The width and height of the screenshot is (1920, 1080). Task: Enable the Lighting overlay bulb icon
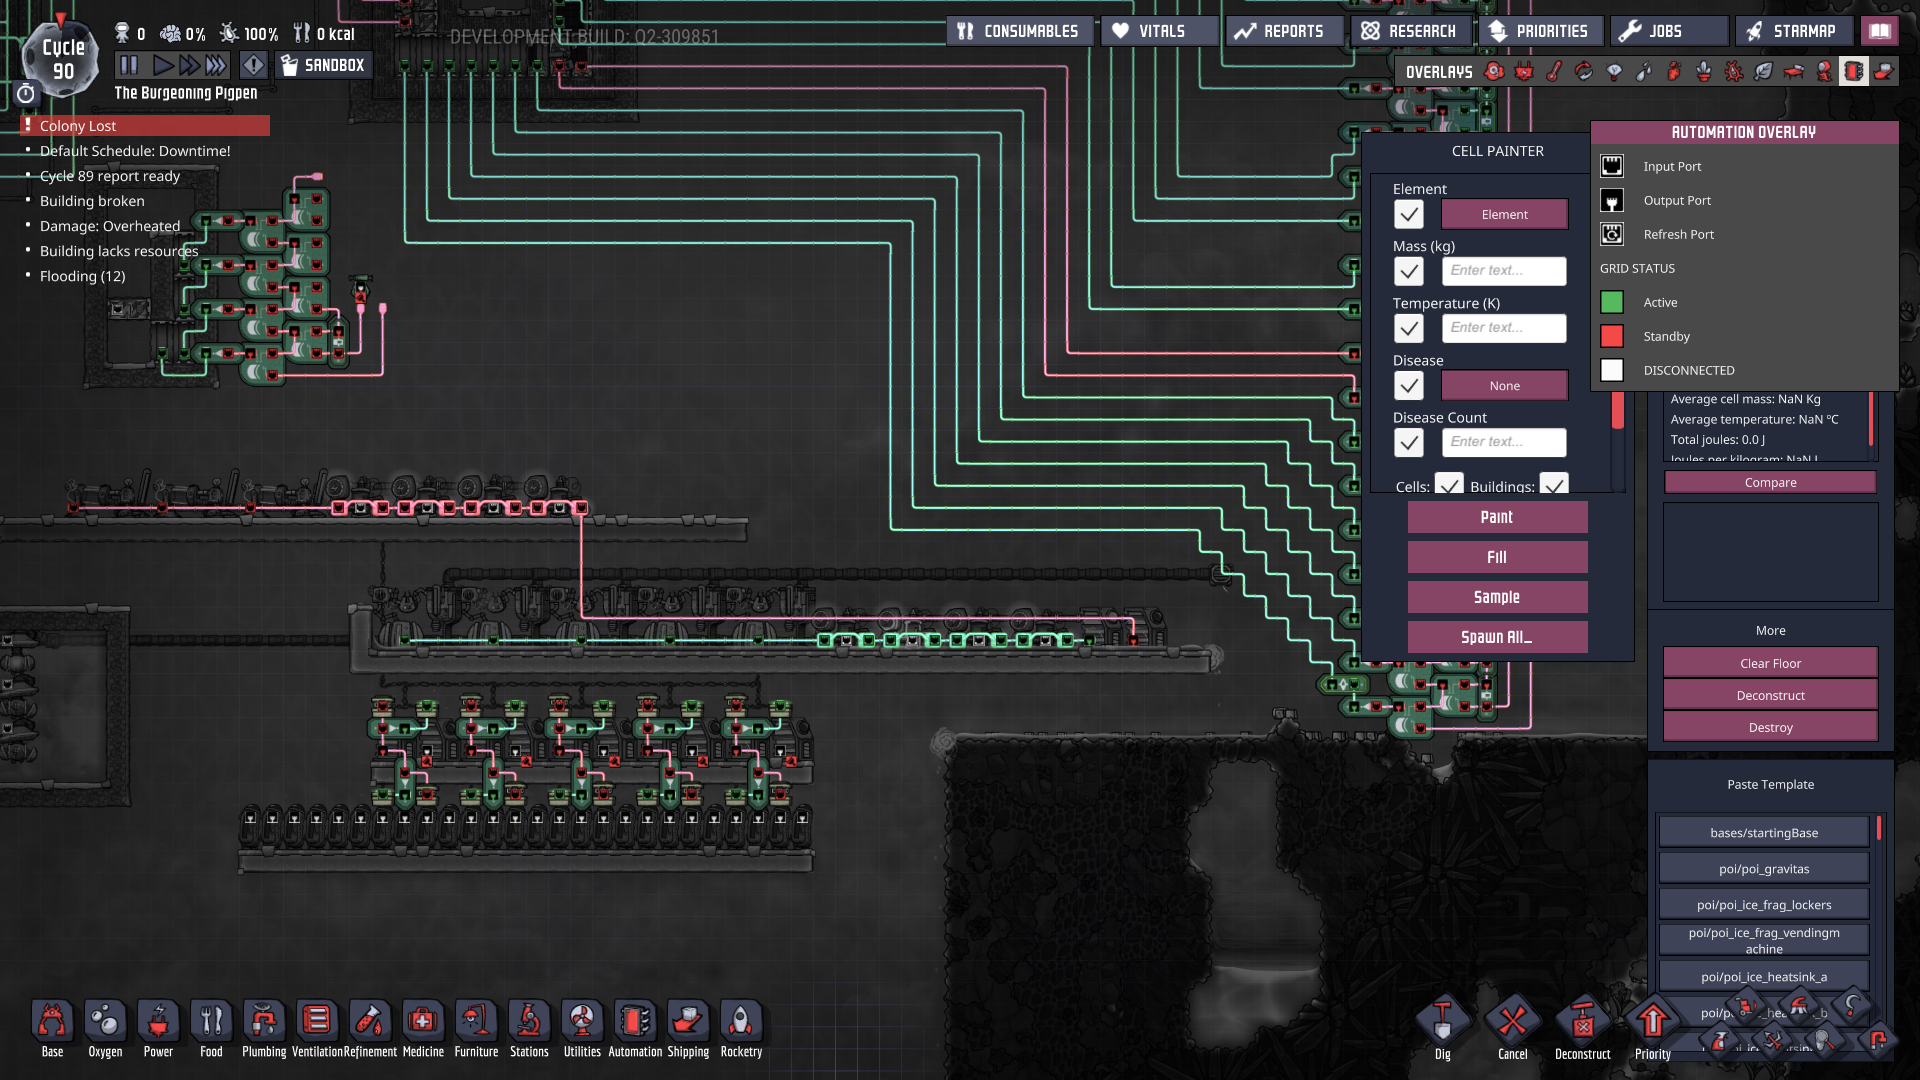coord(1614,72)
